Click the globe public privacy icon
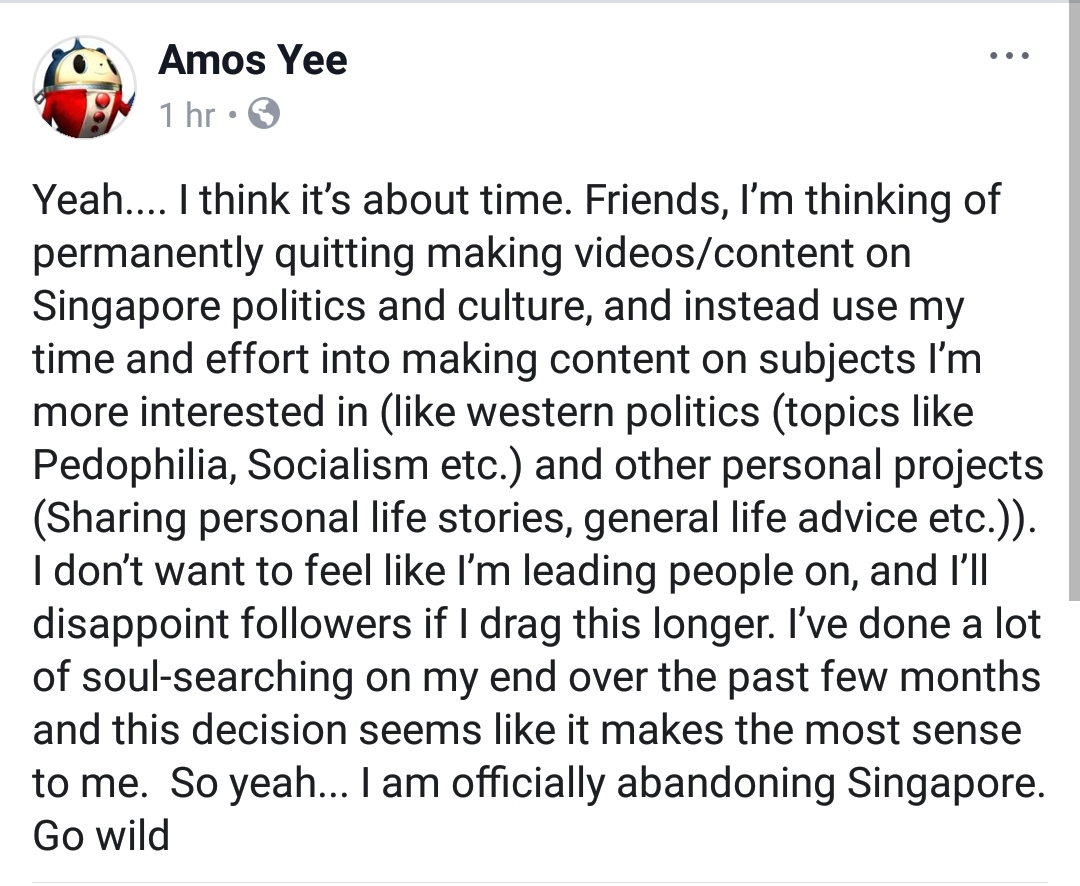Screen dimensions: 1080x886 [264, 114]
